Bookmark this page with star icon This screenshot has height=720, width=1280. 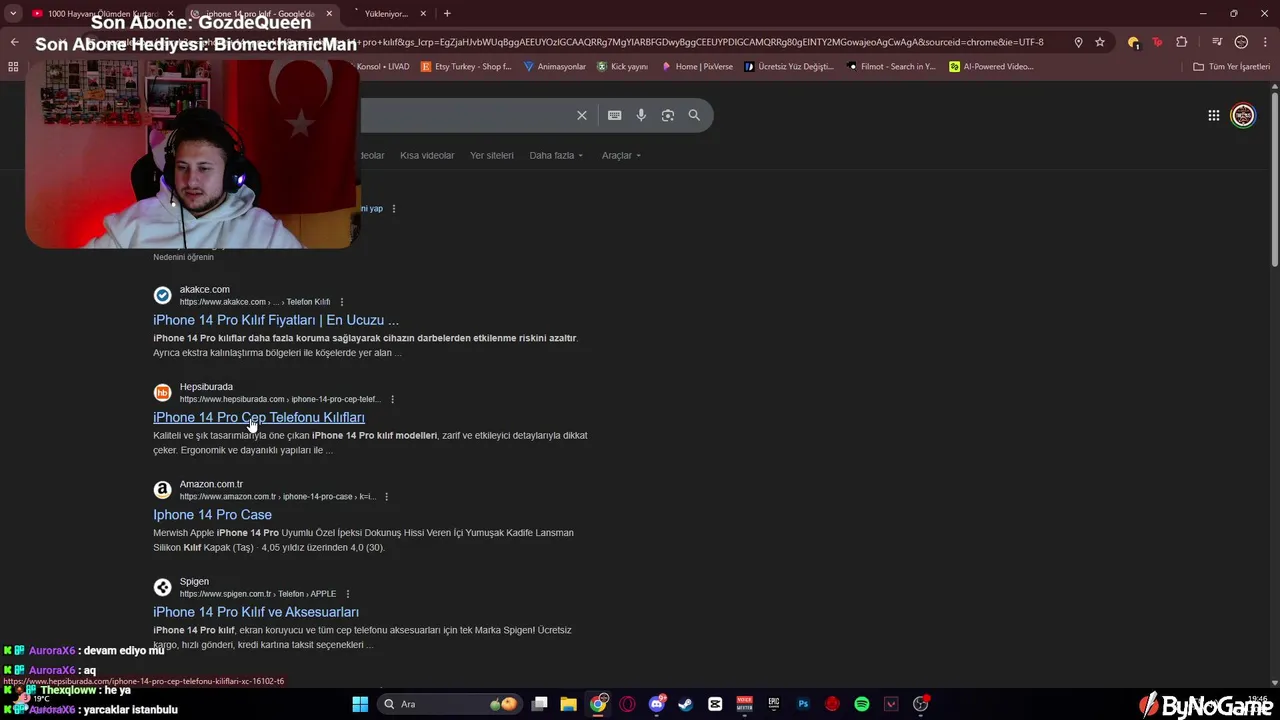click(1100, 42)
